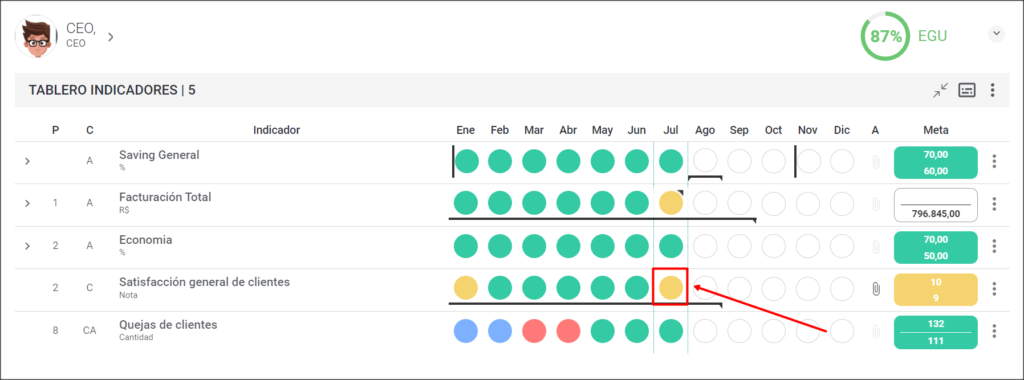Open Quejas de clientes options menu
1024x380 pixels.
[x=994, y=331]
